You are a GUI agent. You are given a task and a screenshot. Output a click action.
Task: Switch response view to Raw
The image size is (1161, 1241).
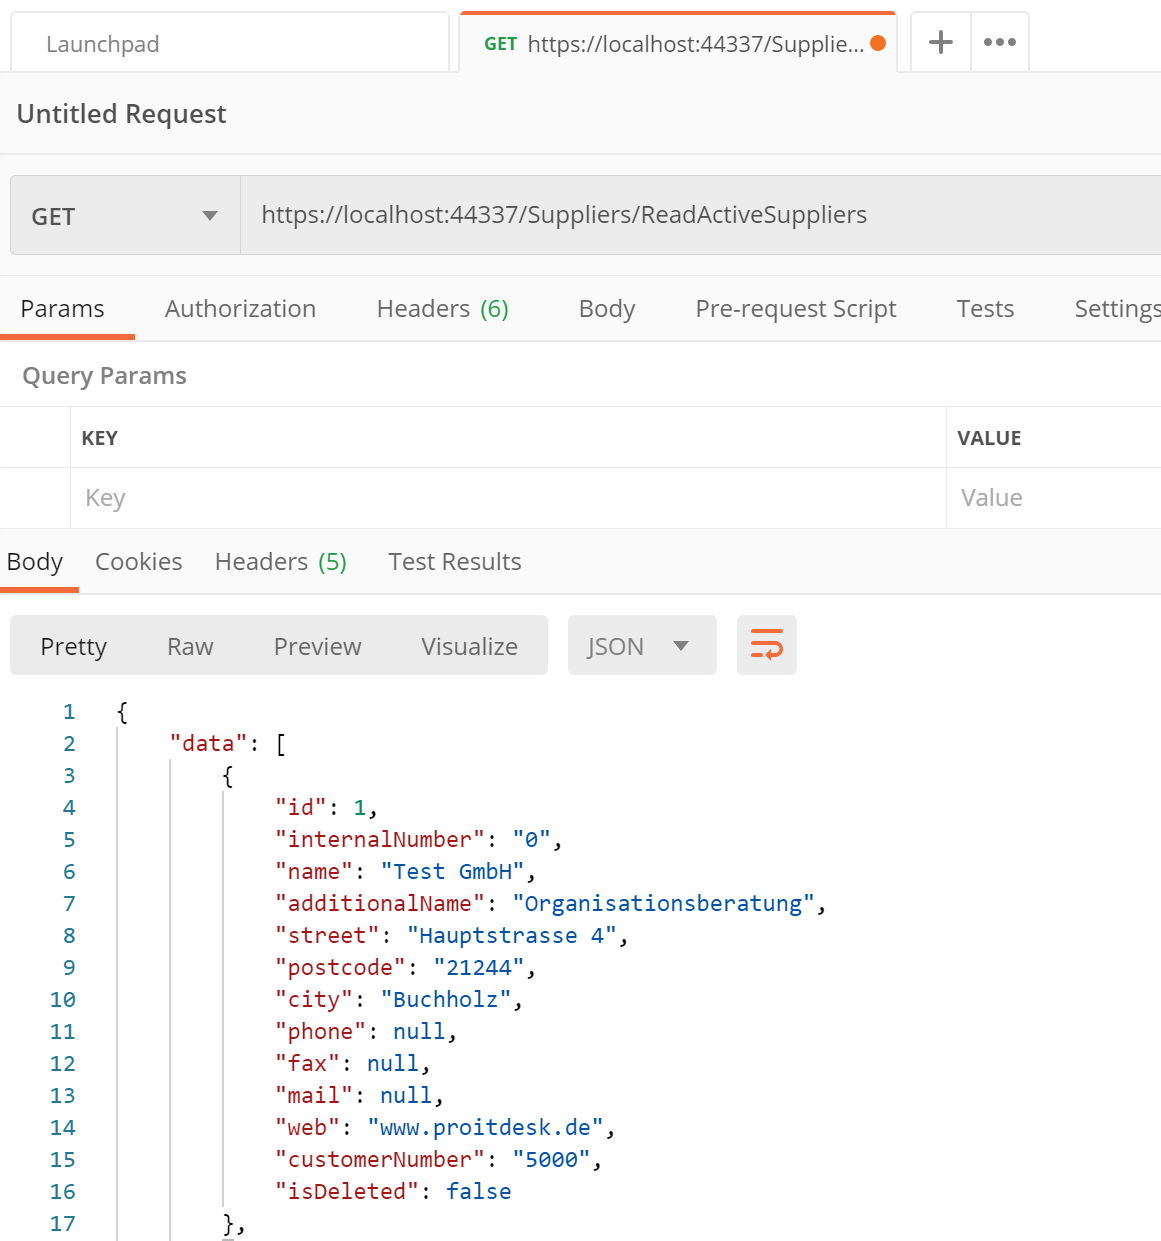click(x=190, y=647)
